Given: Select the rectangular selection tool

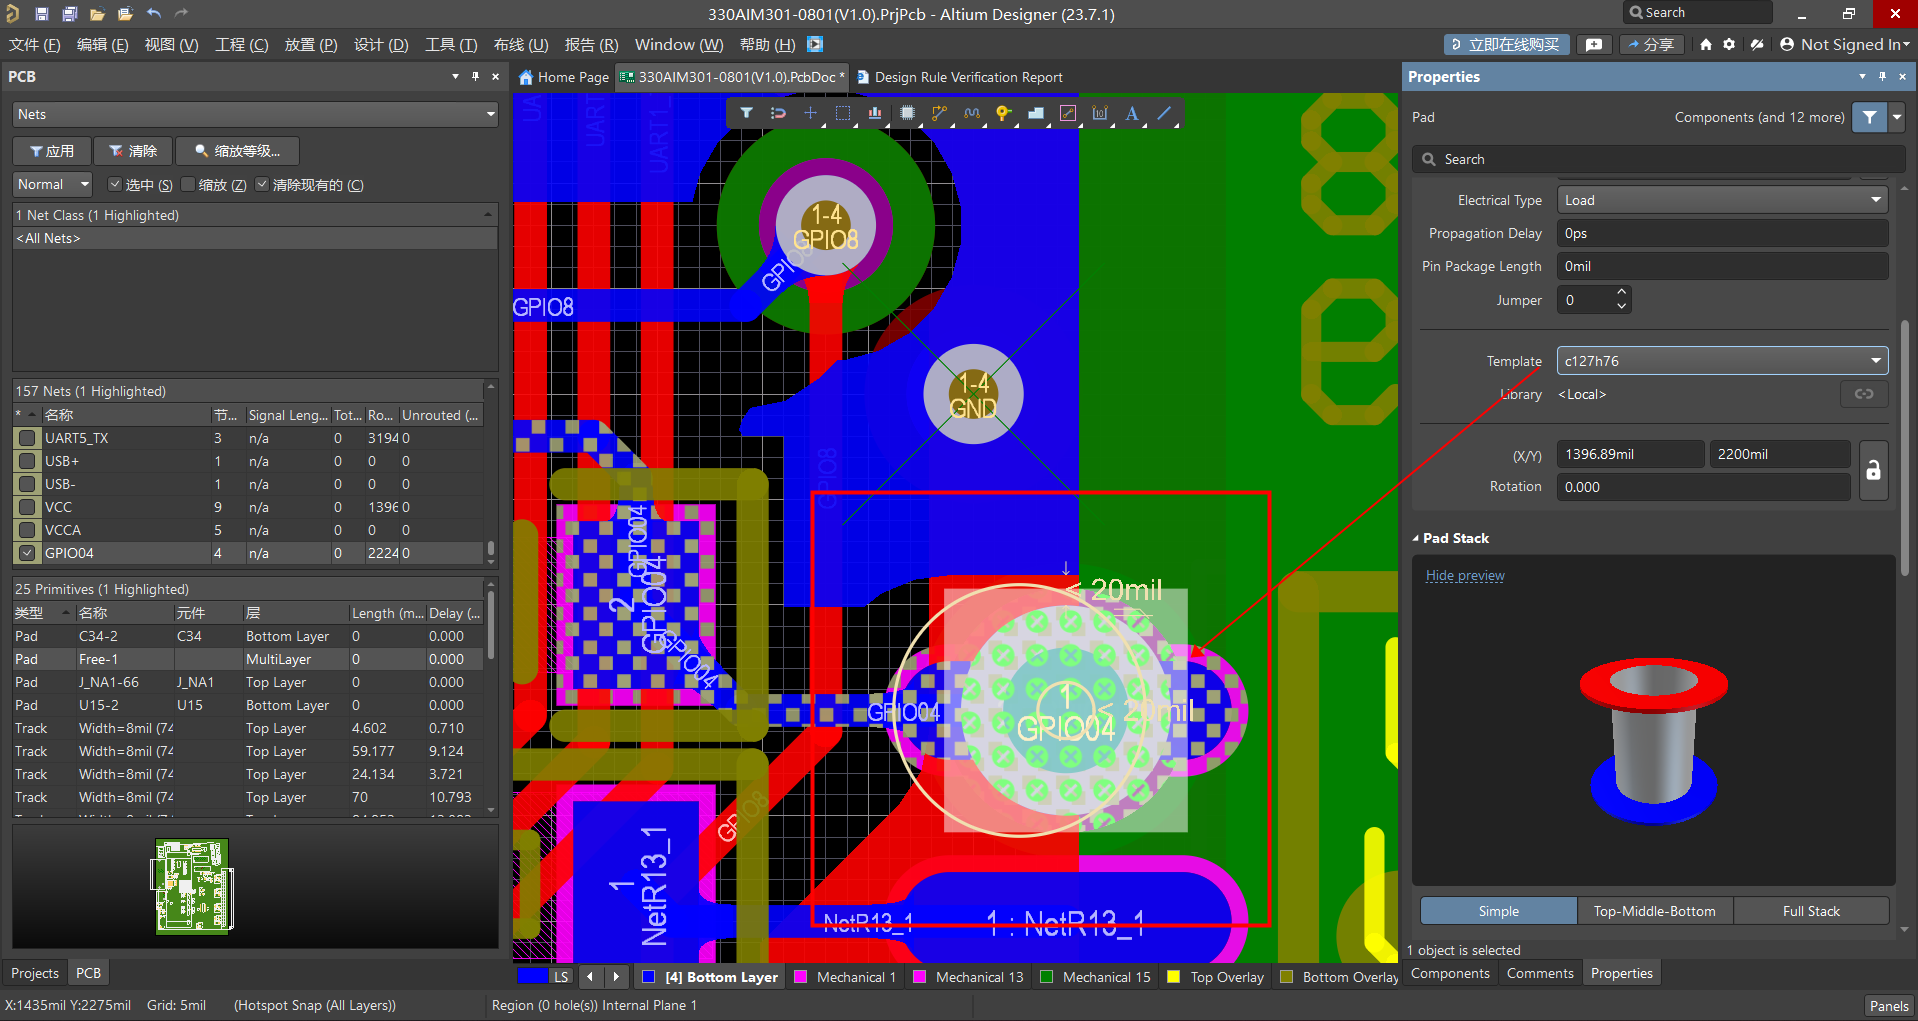Looking at the screenshot, I should pyautogui.click(x=842, y=114).
